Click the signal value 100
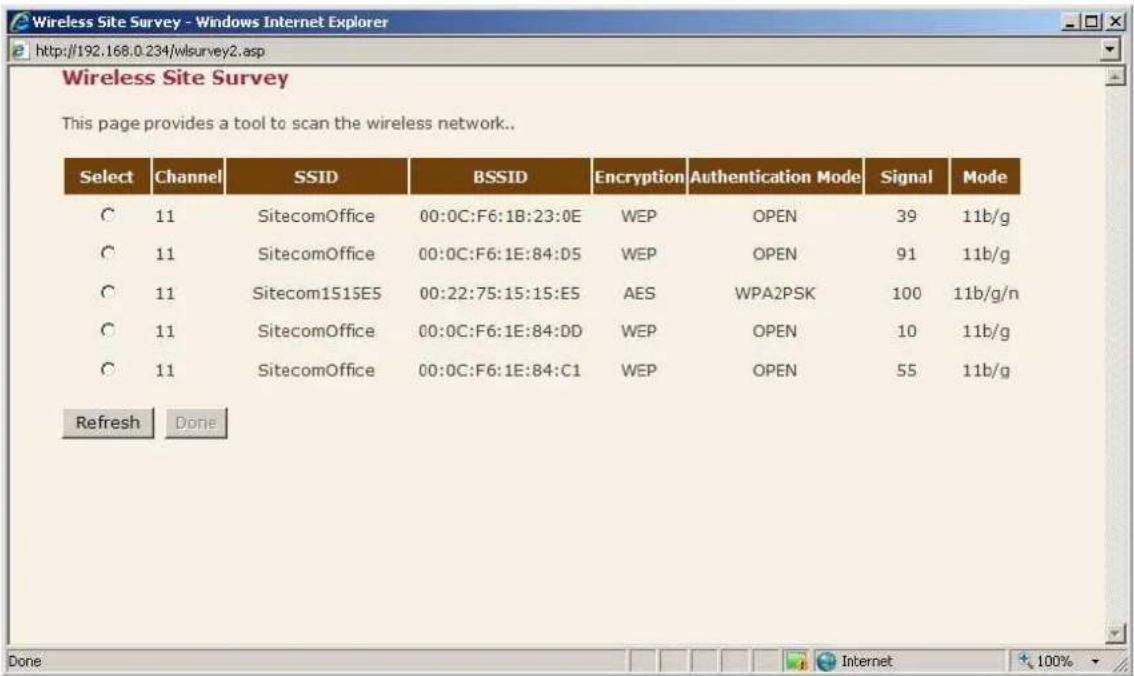This screenshot has height=676, width=1134. (x=906, y=294)
